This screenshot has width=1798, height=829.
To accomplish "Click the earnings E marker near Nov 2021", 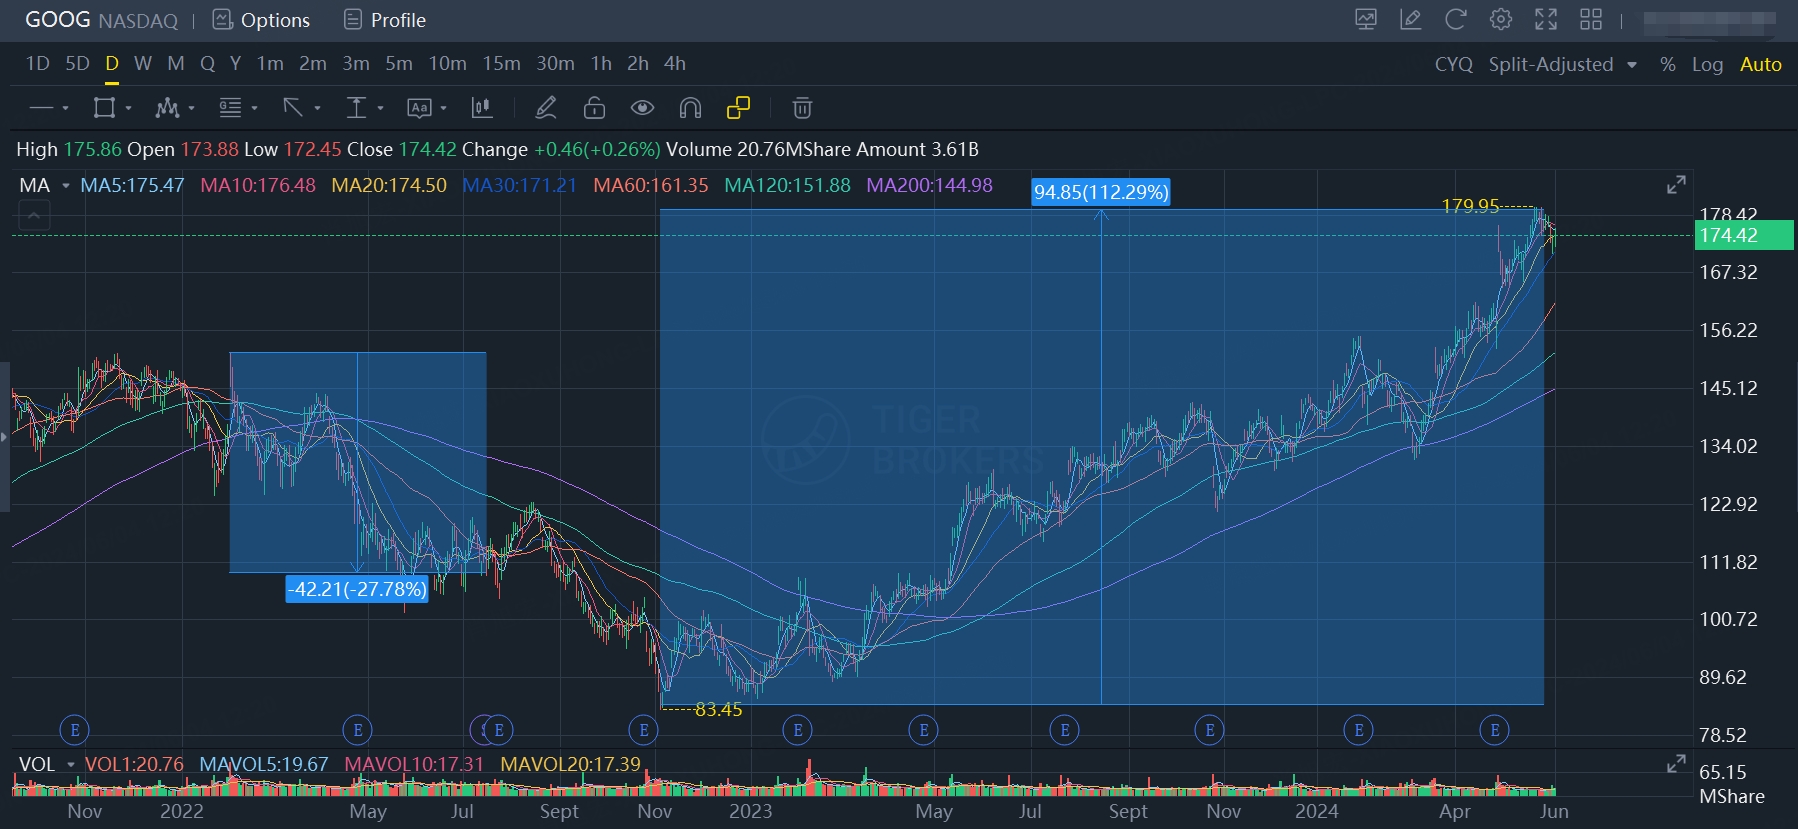I will pos(75,730).
